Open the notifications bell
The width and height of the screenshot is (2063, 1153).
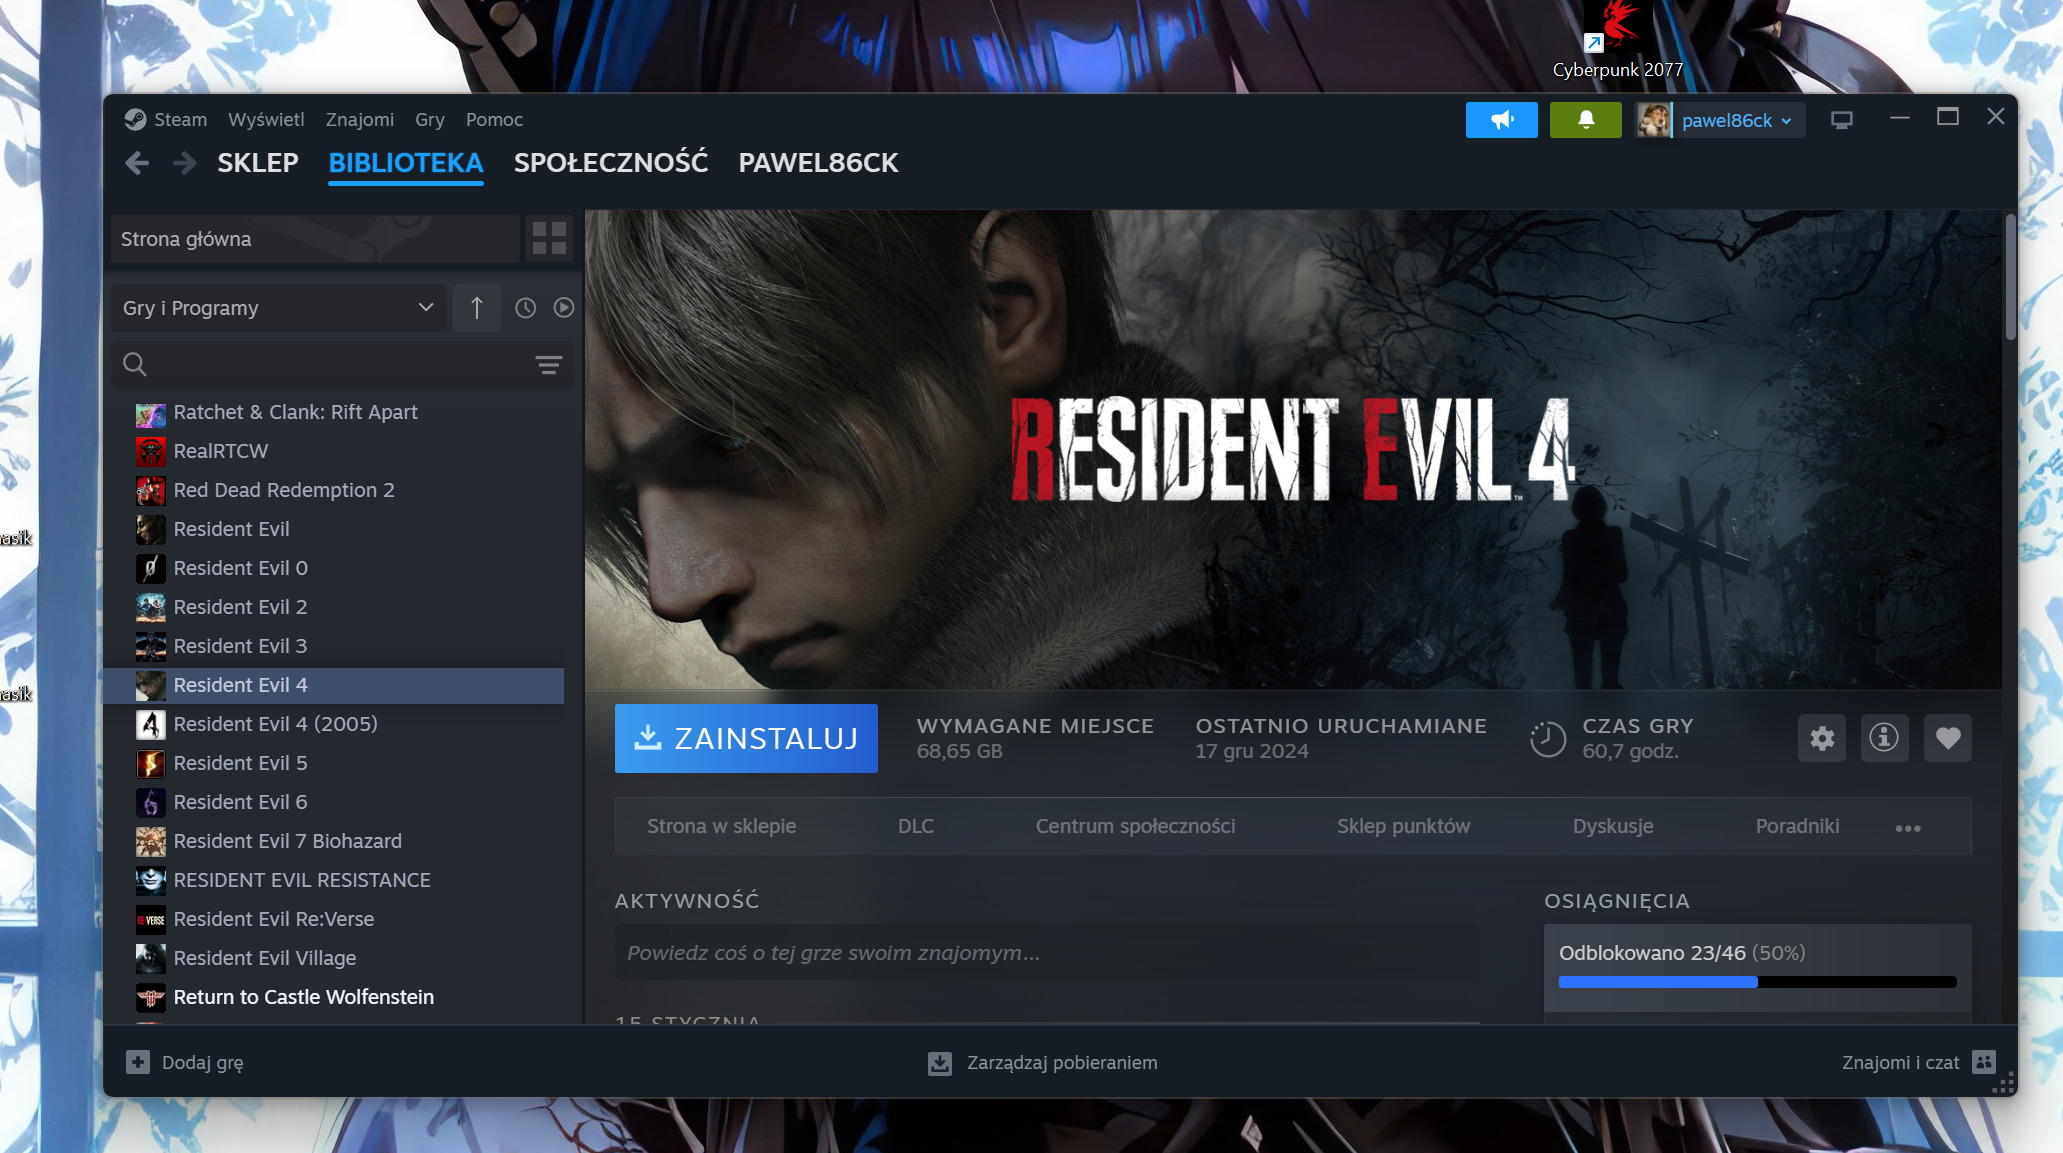click(1585, 120)
